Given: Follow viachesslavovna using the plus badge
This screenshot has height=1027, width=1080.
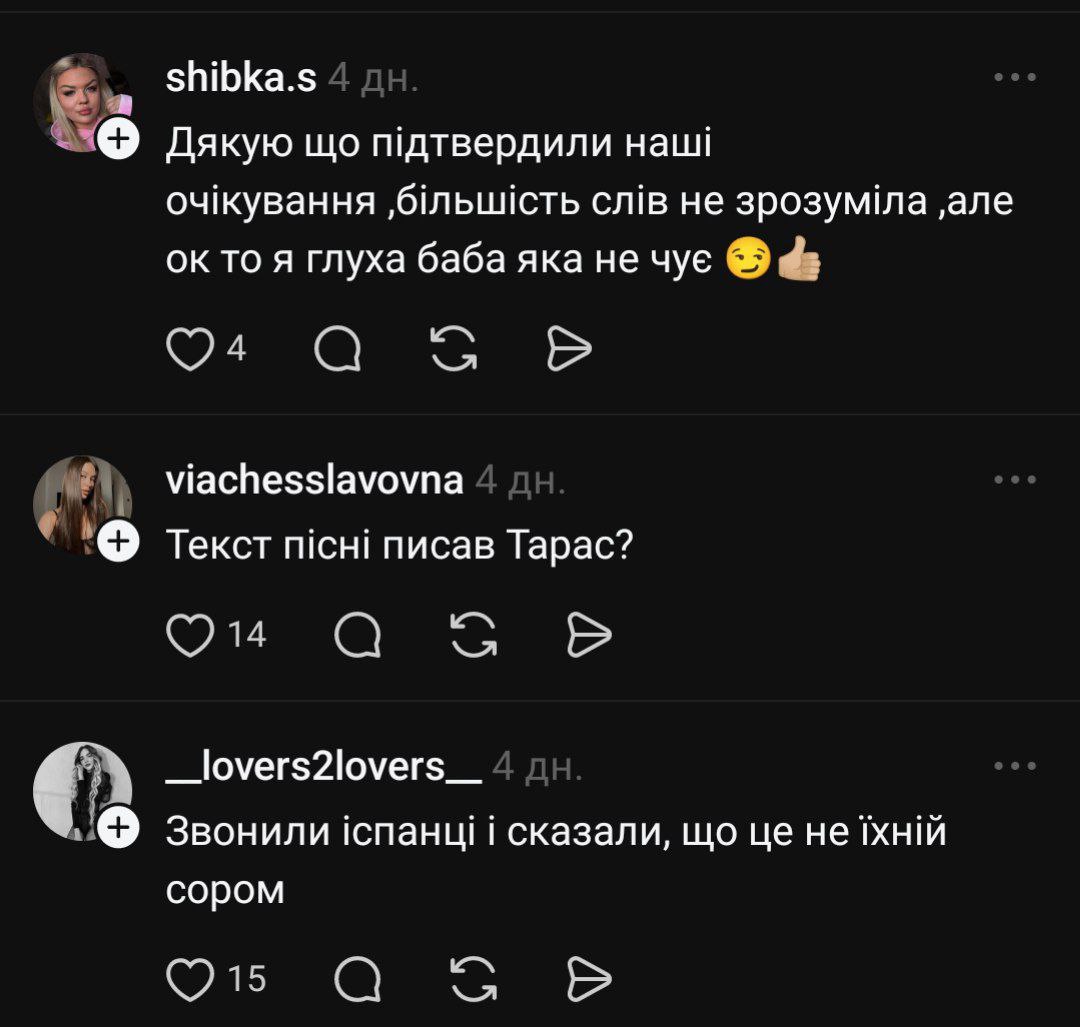Looking at the screenshot, I should pyautogui.click(x=118, y=541).
